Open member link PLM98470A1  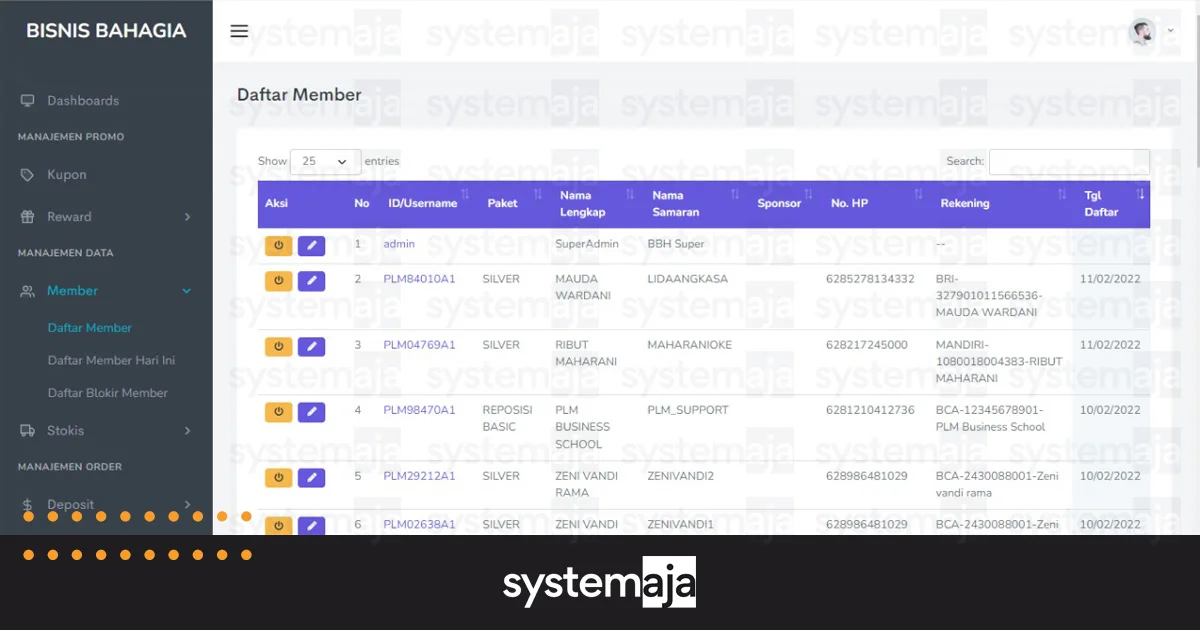pos(419,410)
